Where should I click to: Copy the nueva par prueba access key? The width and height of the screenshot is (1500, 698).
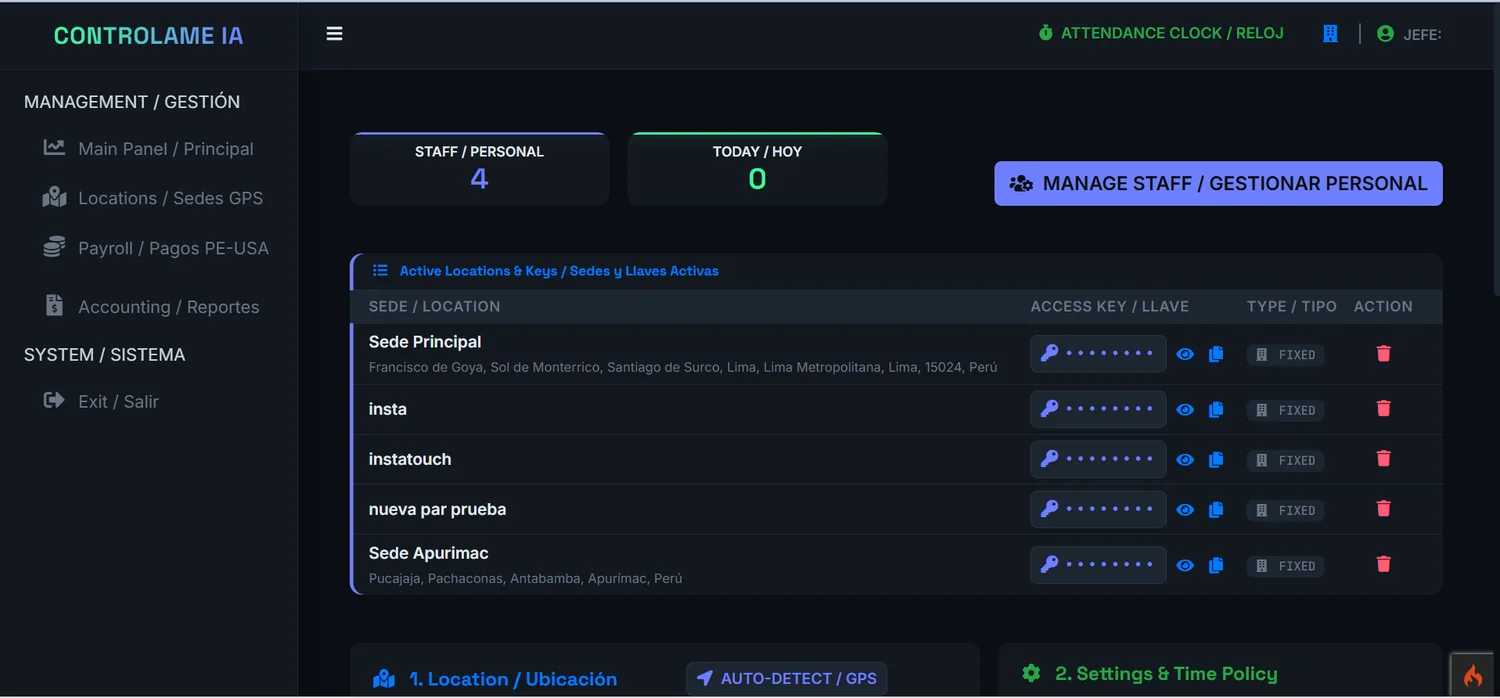pyautogui.click(x=1216, y=510)
